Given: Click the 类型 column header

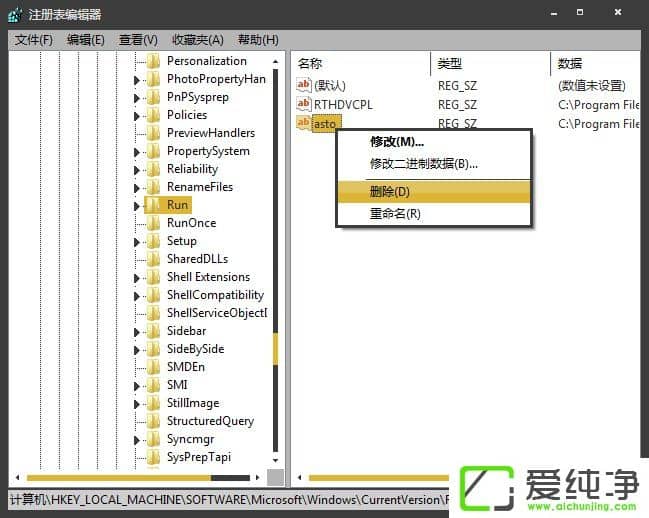Looking at the screenshot, I should 450,64.
